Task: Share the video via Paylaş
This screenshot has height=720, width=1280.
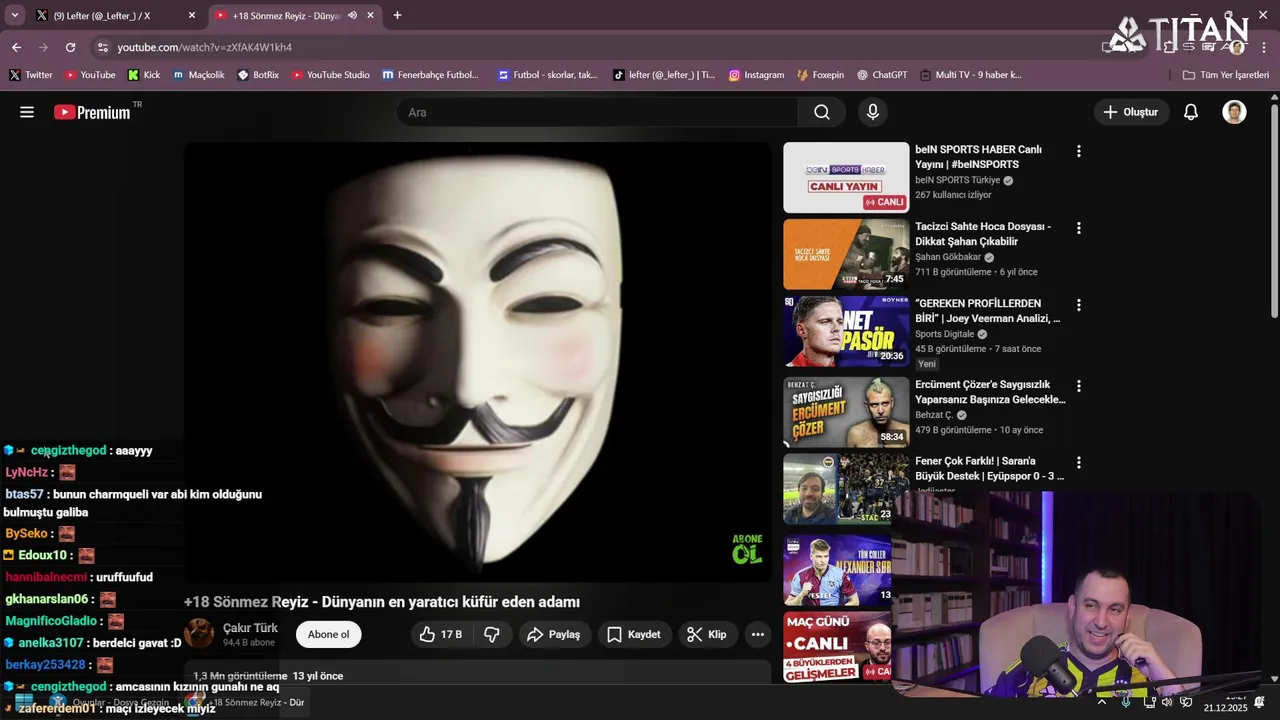Action: [554, 634]
